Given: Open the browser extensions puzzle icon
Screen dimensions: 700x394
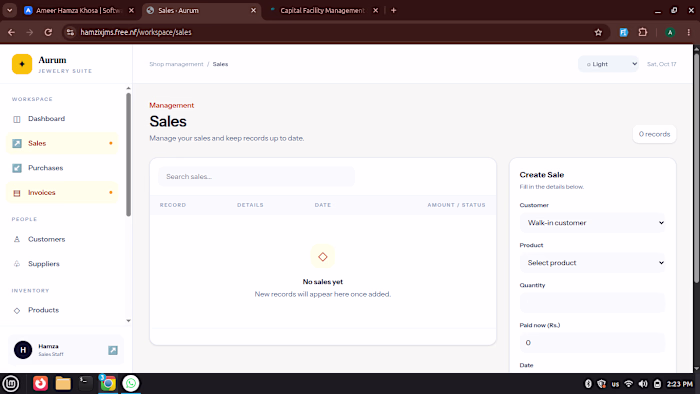Looking at the screenshot, I should pos(643,32).
